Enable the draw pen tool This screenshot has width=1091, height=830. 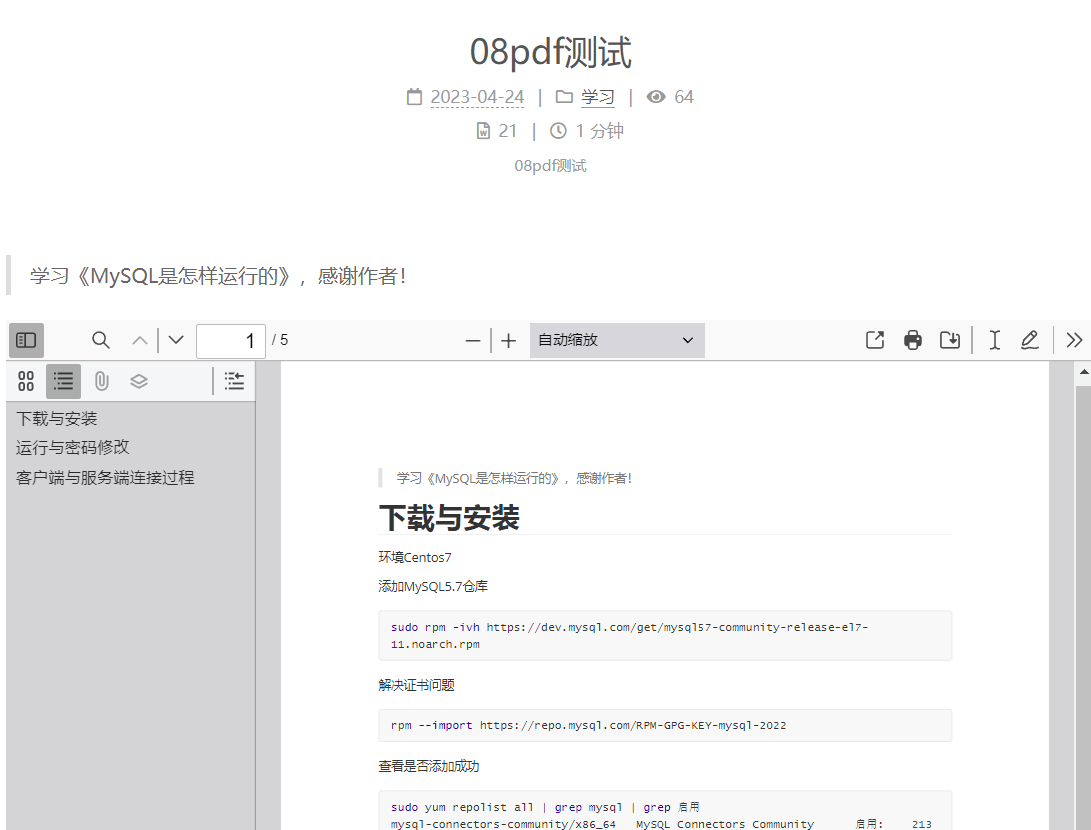pos(1030,340)
